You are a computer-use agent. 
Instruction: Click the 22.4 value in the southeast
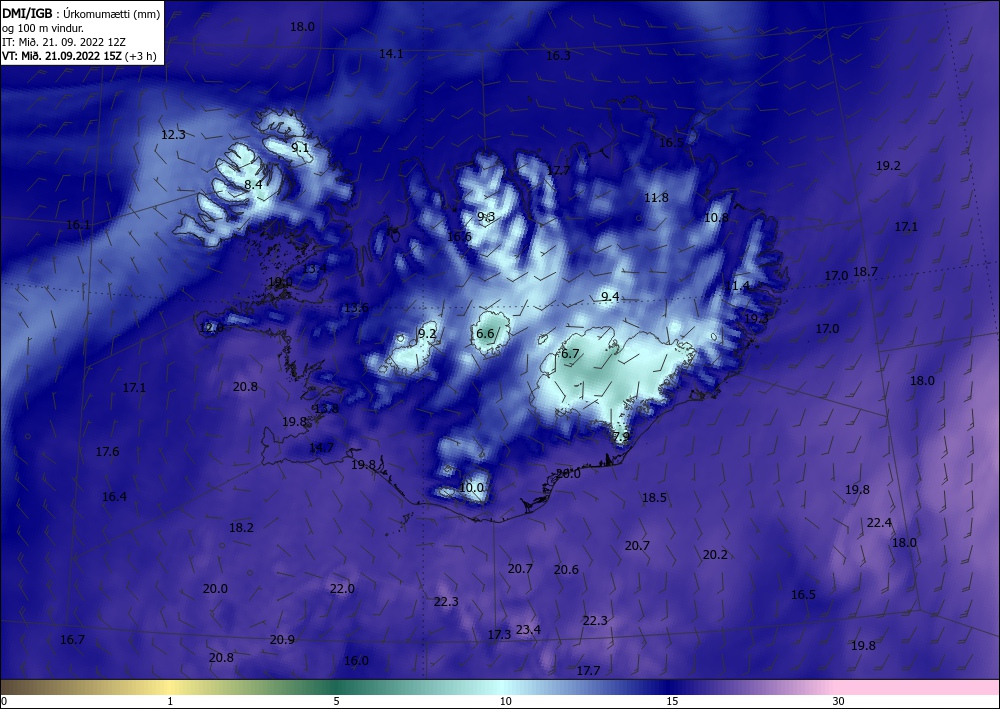pos(879,523)
